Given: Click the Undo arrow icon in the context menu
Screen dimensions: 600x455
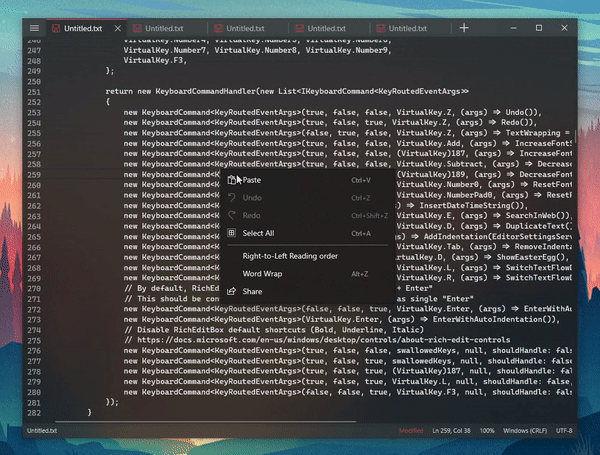Looking at the screenshot, I should (232, 198).
